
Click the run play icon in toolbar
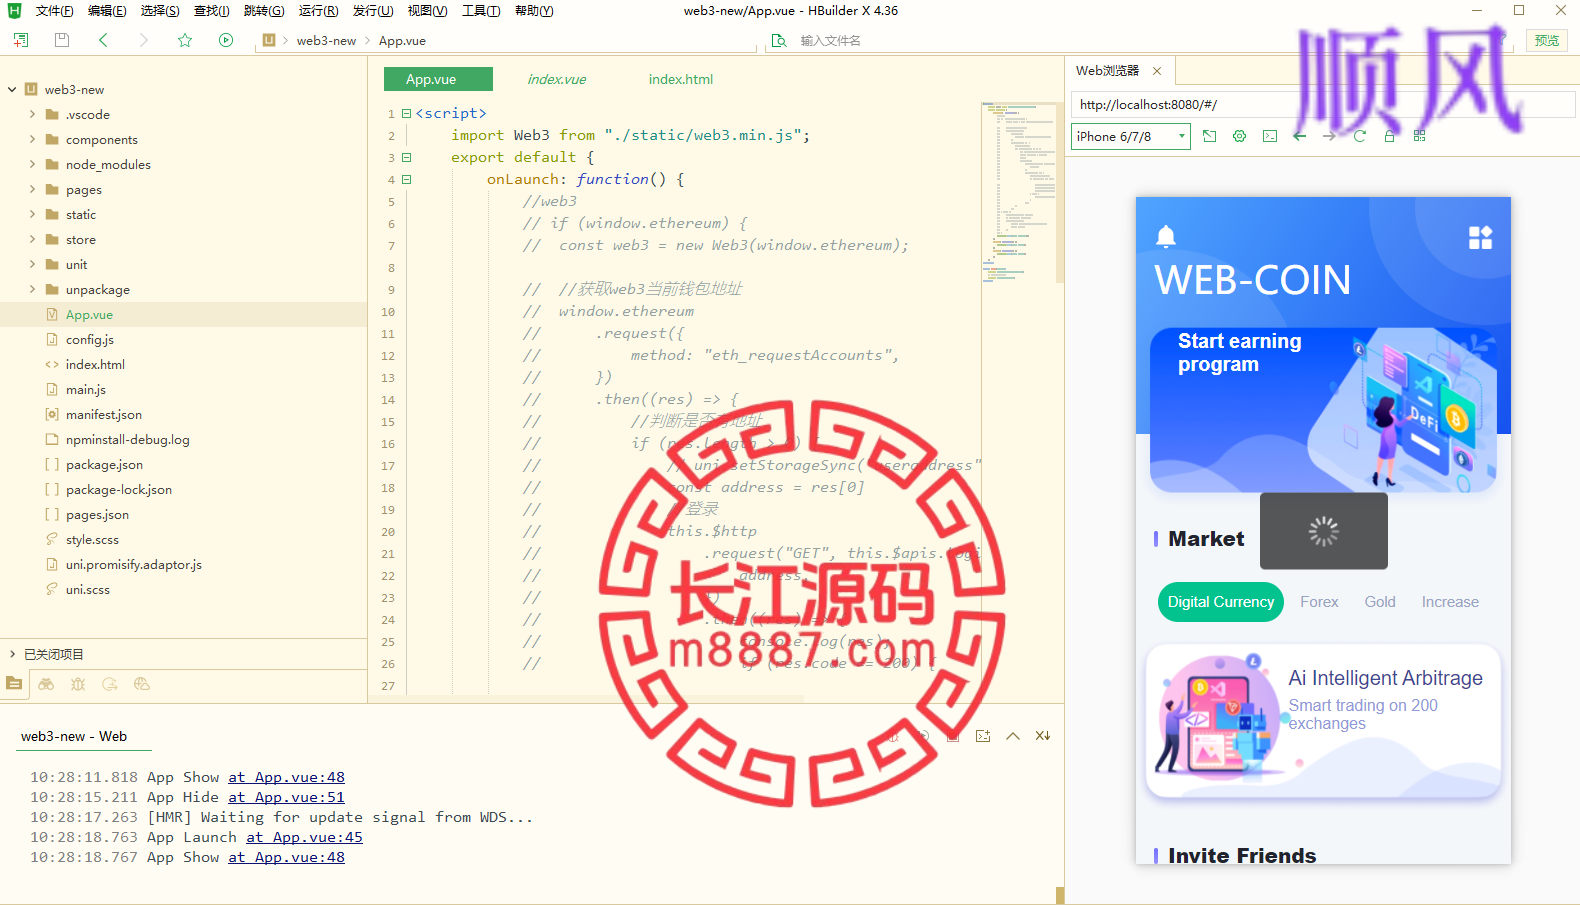(226, 40)
